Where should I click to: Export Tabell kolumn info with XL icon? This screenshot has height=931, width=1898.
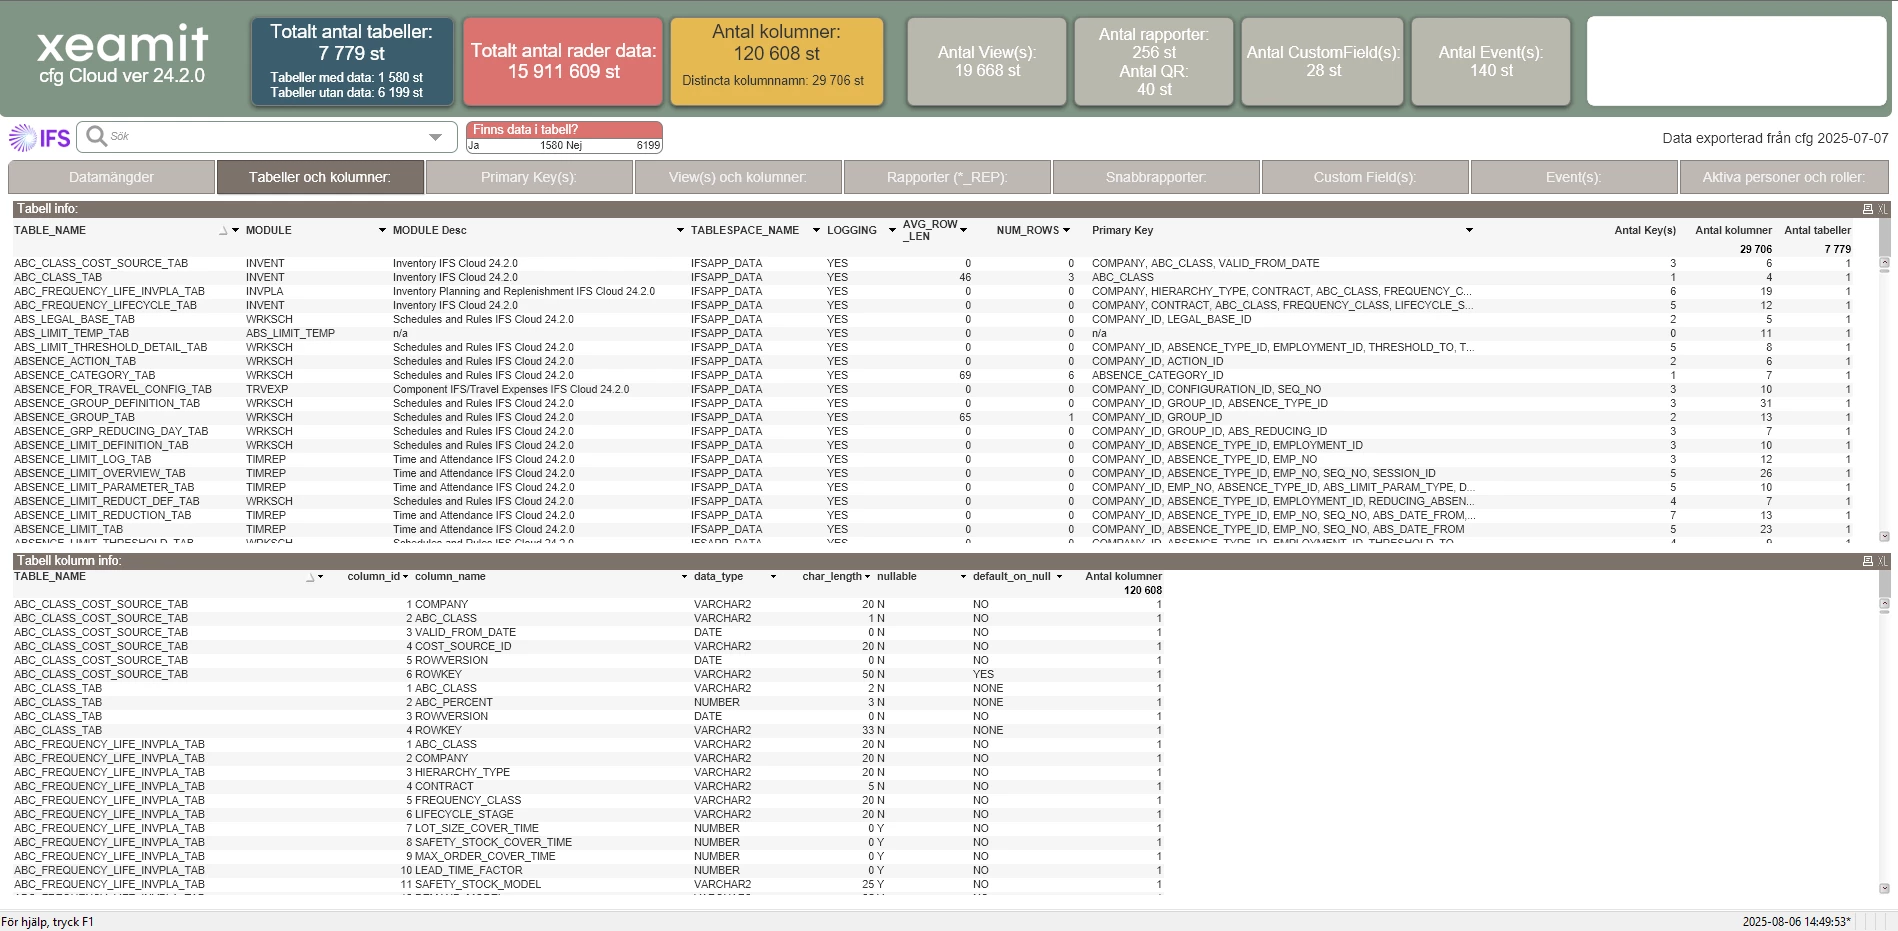pyautogui.click(x=1882, y=561)
